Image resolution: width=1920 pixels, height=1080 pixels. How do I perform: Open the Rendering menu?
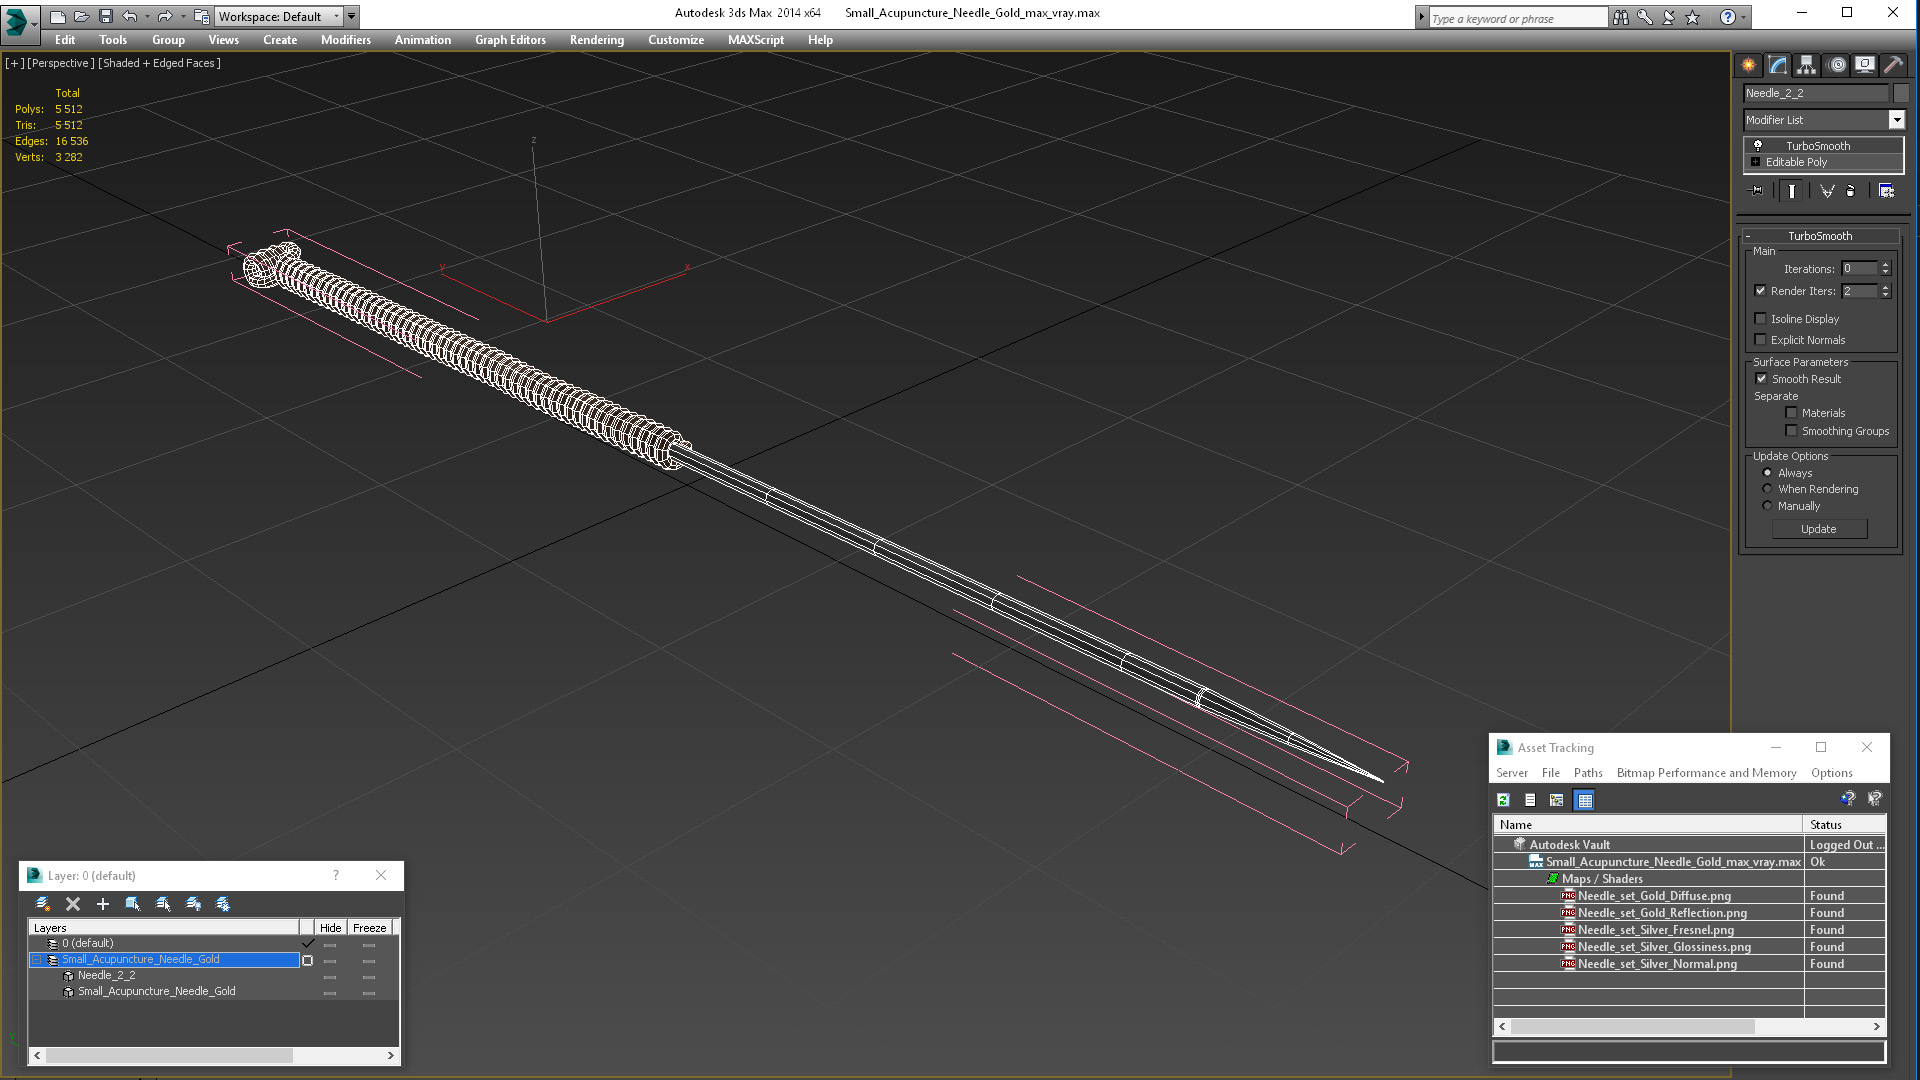click(x=597, y=40)
